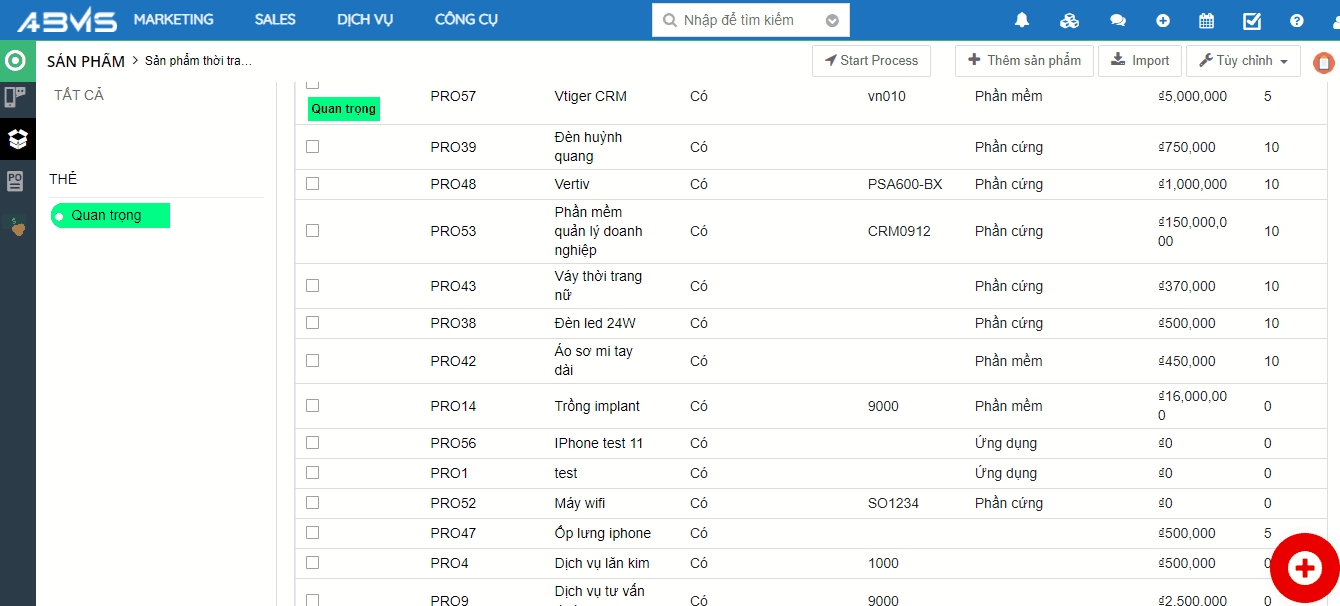Open the notifications bell

pyautogui.click(x=1022, y=20)
